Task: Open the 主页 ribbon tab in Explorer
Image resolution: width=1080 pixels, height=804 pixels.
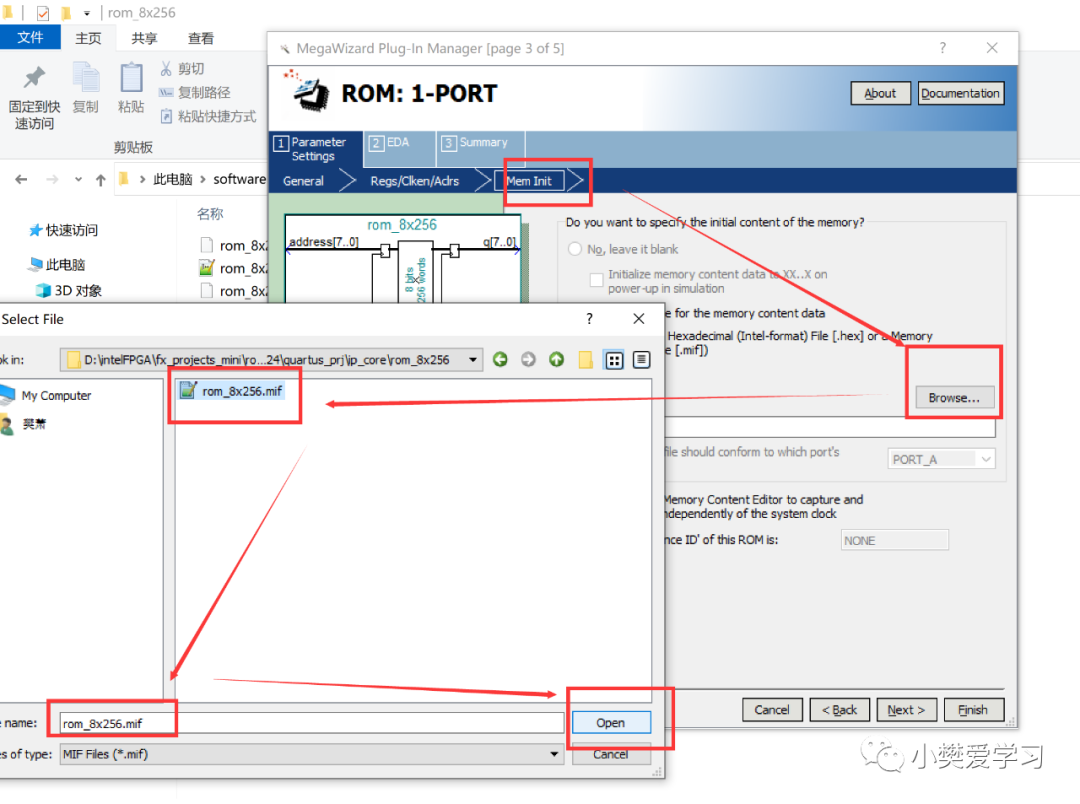Action: pyautogui.click(x=88, y=39)
